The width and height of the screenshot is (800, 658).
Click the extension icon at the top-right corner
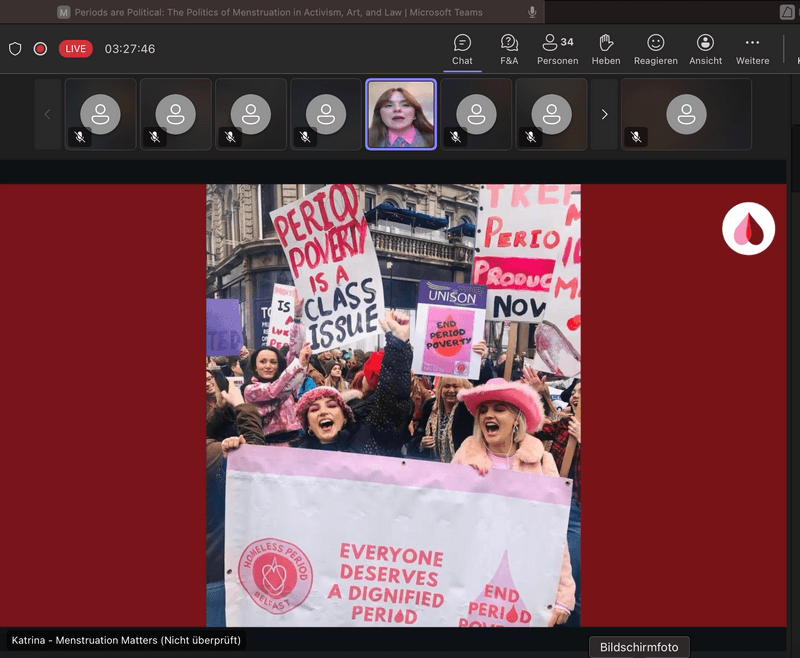click(787, 12)
